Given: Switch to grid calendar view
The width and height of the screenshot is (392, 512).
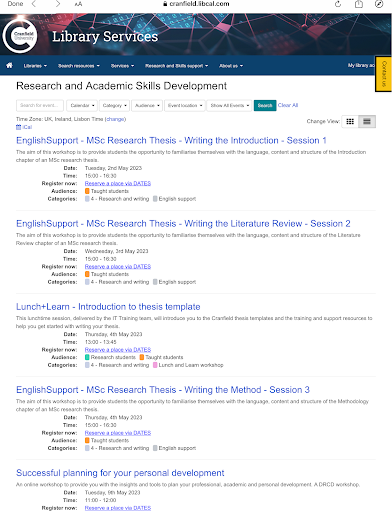Looking at the screenshot, I should coord(350,121).
